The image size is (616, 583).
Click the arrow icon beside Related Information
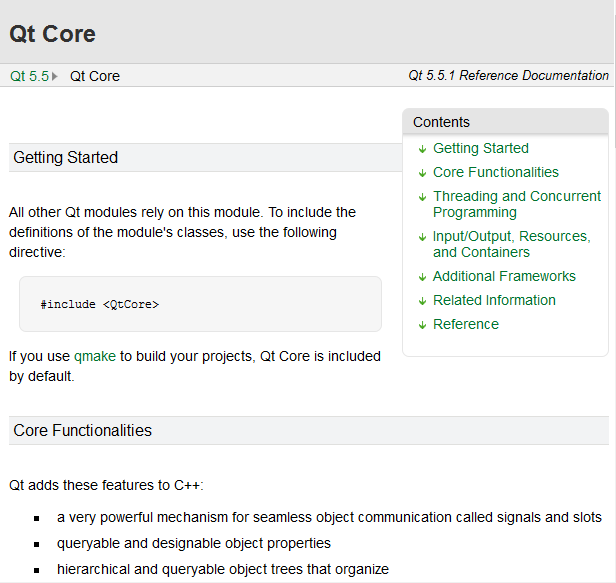422,301
